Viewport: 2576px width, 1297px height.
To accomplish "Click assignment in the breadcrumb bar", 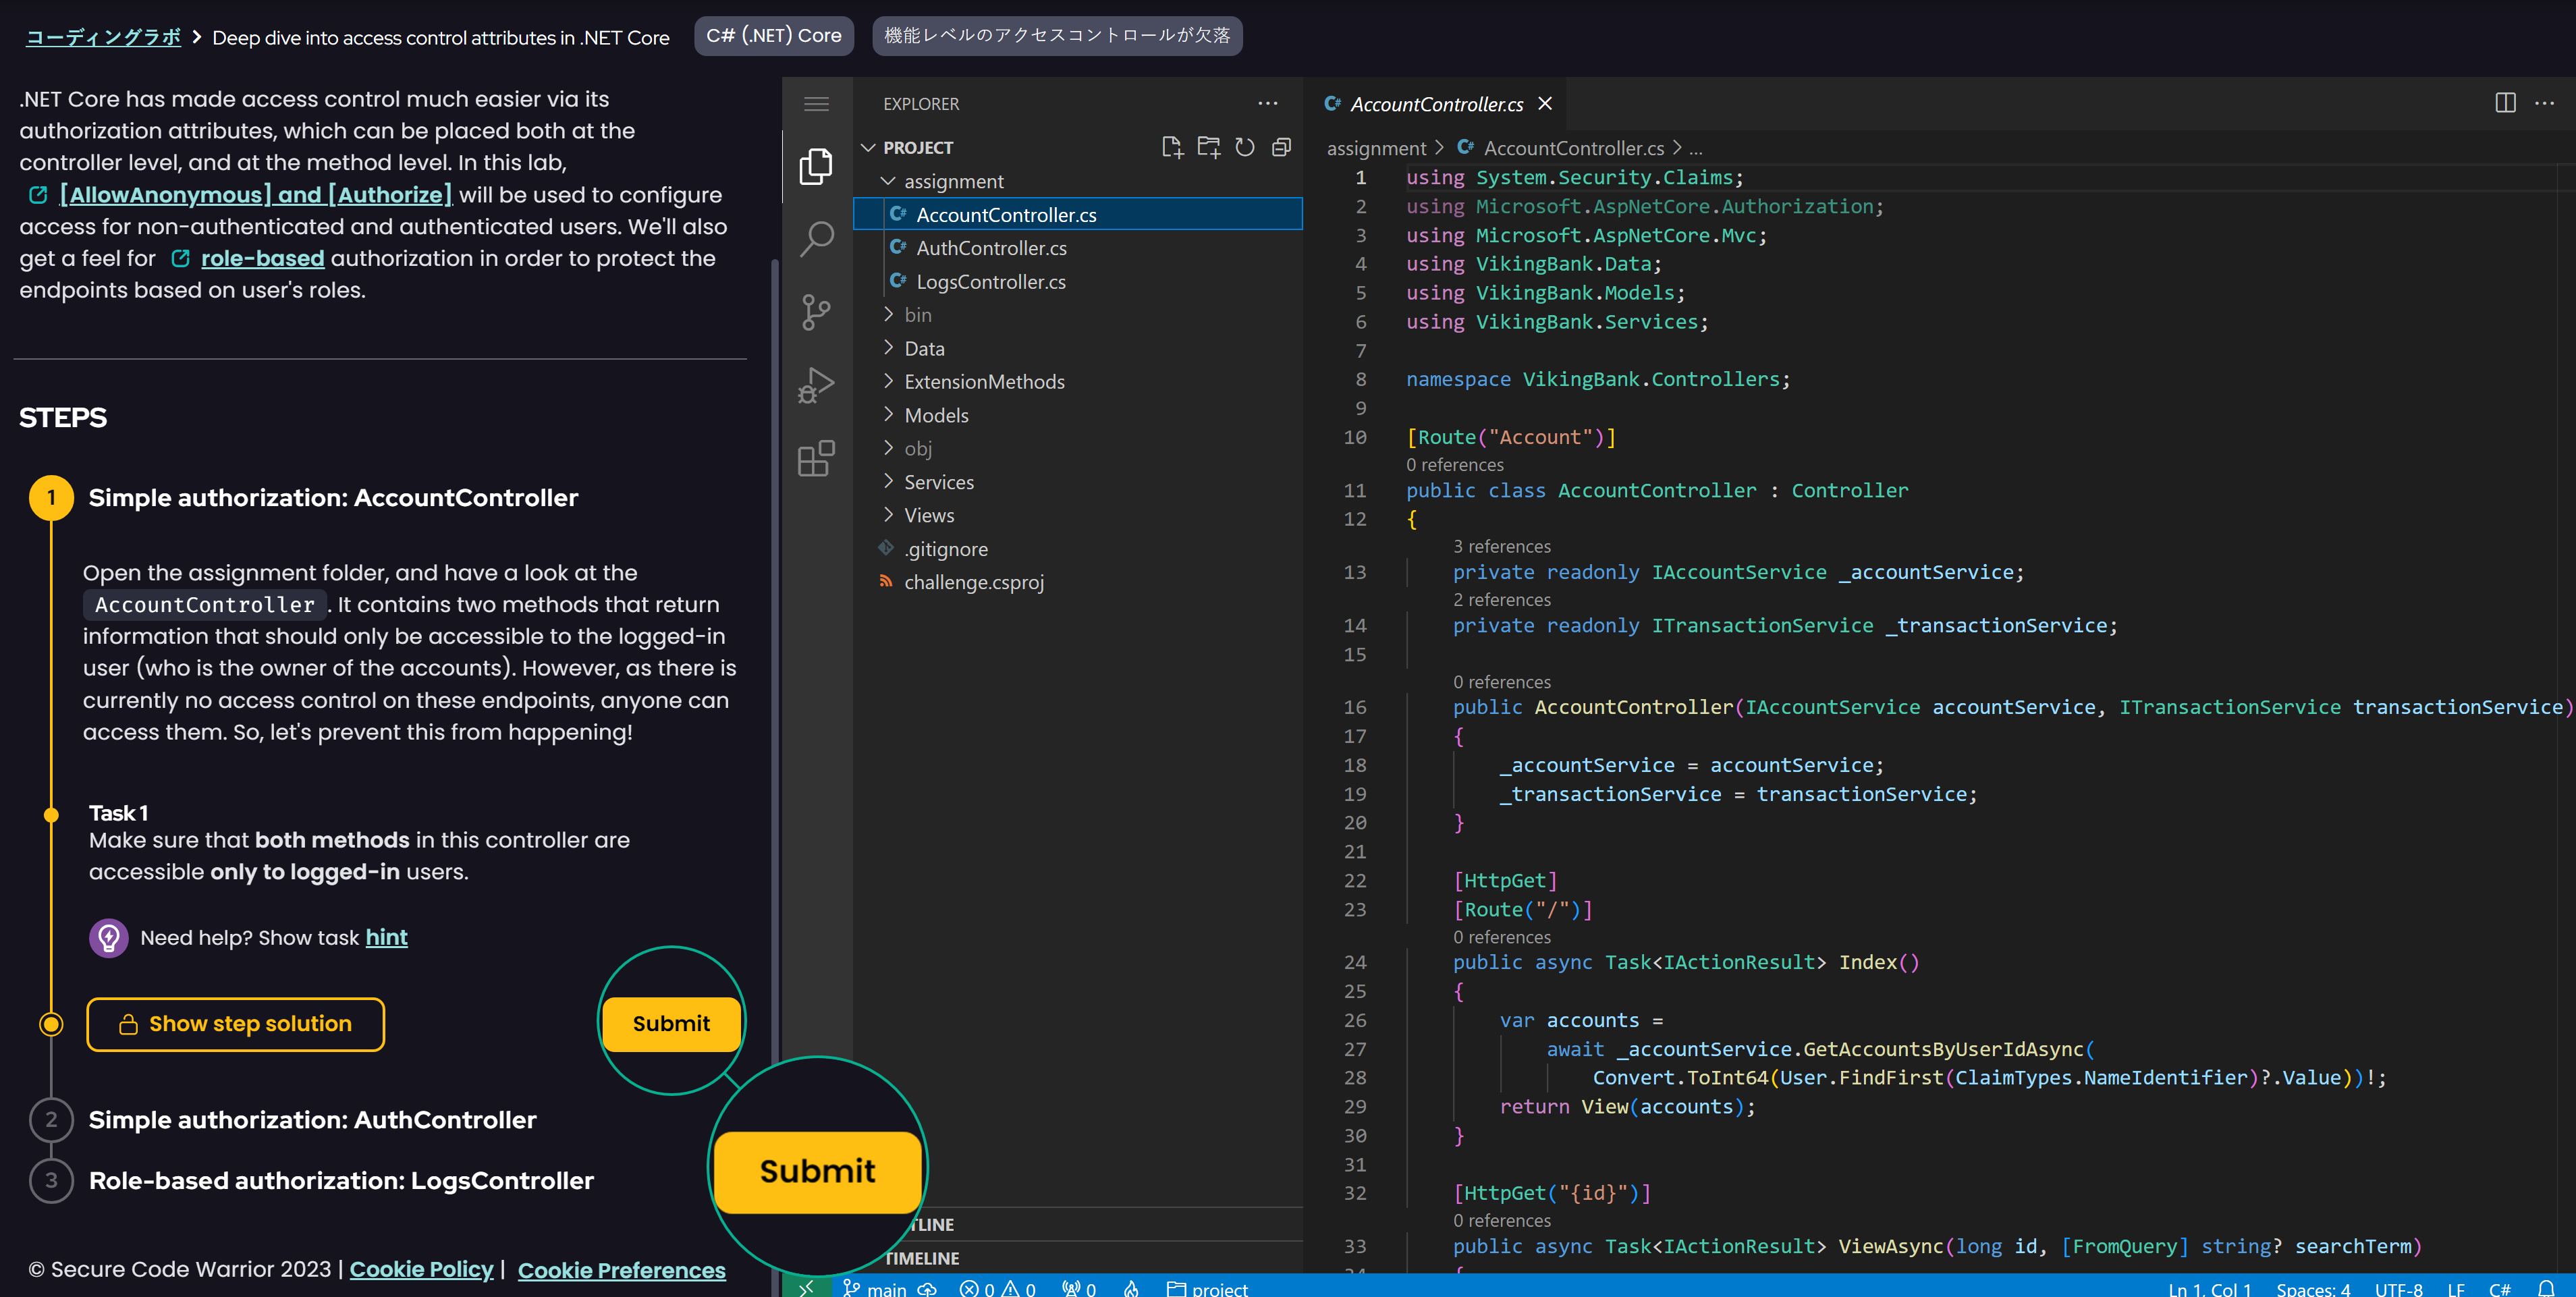I will pos(1376,148).
